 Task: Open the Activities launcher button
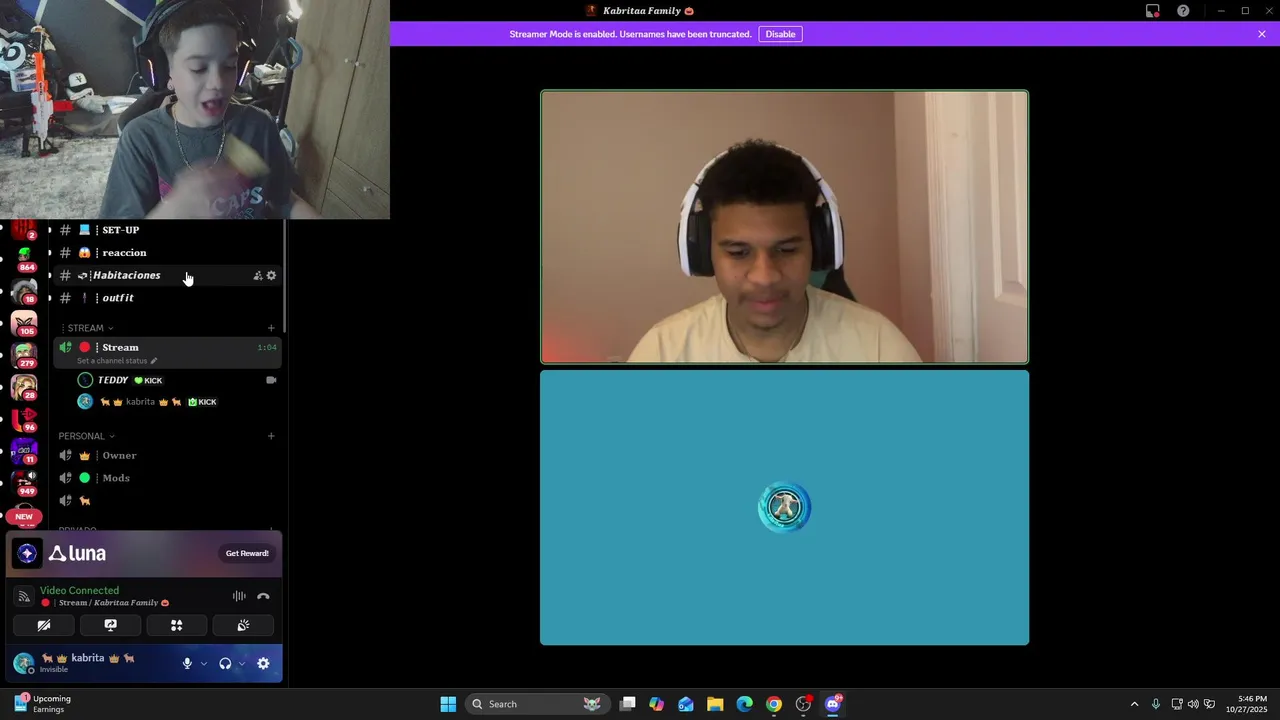pyautogui.click(x=177, y=625)
